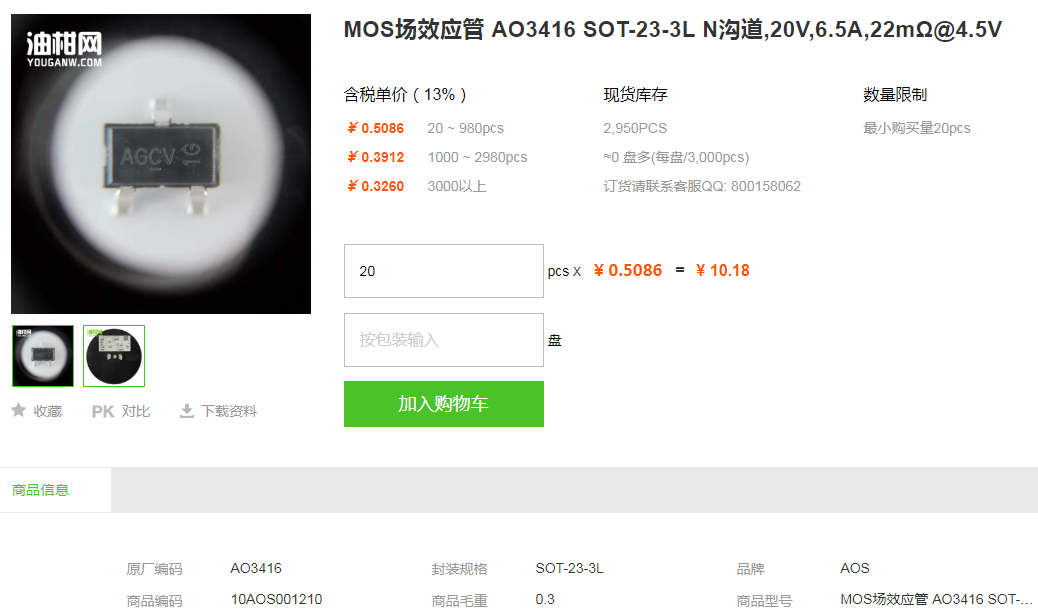
Task: Click the green 加入购物车 button
Action: click(444, 404)
